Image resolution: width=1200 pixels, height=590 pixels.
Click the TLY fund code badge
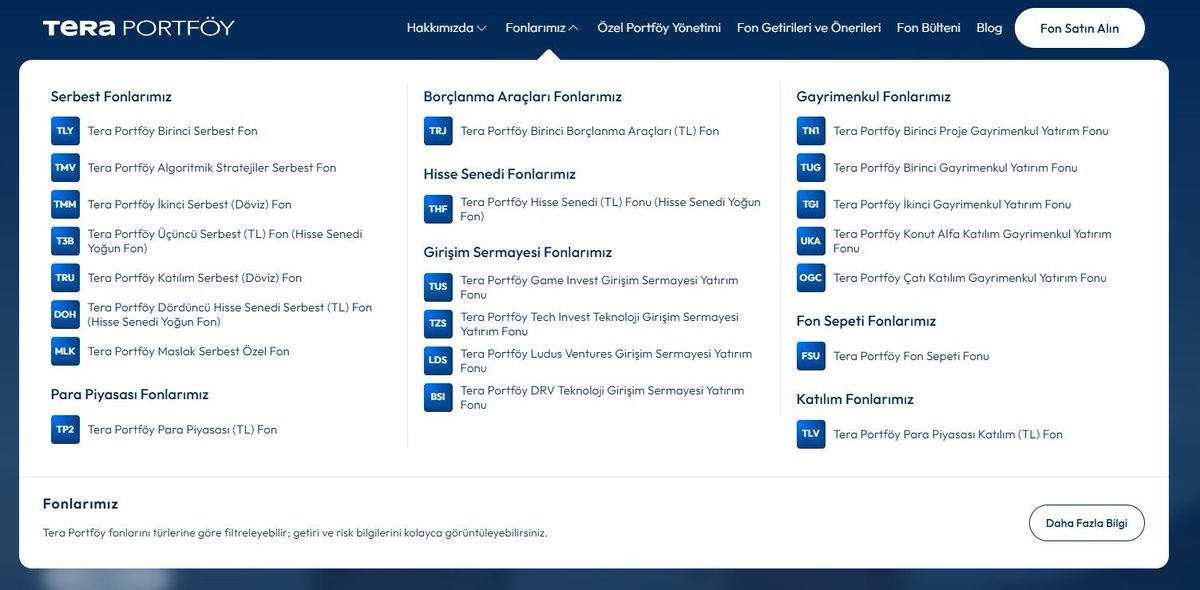coord(65,131)
